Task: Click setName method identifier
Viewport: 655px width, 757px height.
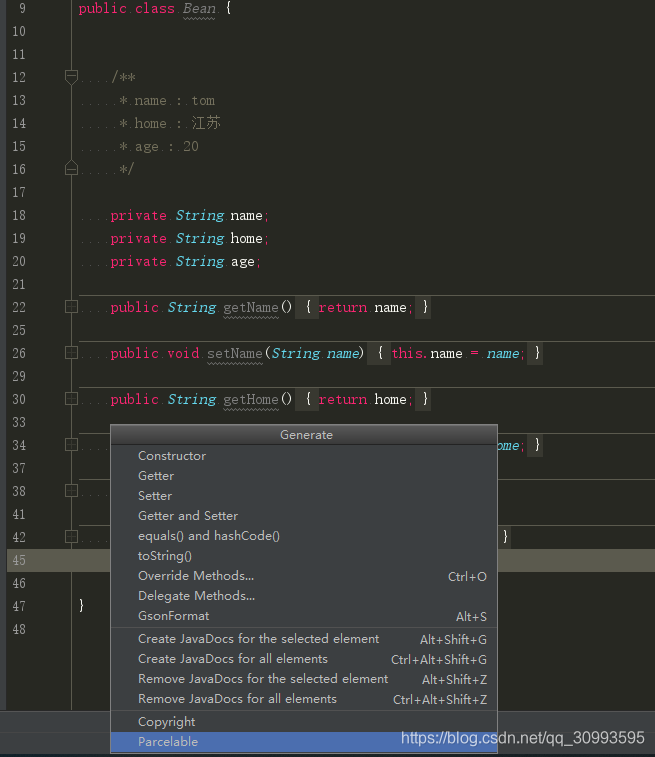Action: (x=235, y=353)
